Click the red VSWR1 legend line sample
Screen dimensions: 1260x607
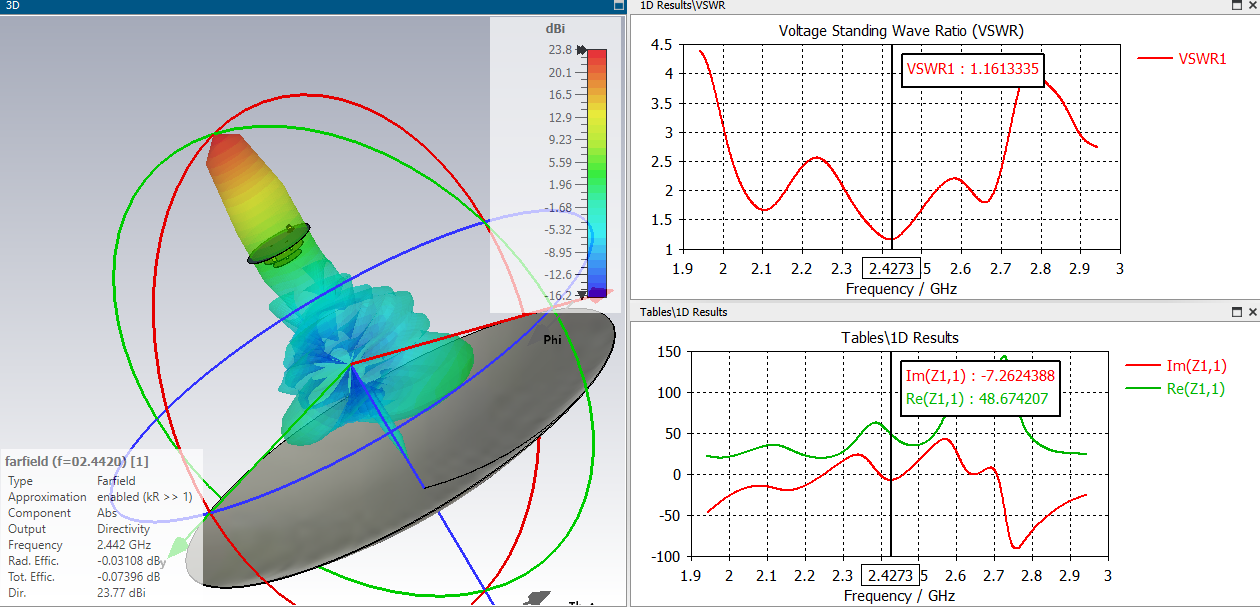pyautogui.click(x=1154, y=59)
